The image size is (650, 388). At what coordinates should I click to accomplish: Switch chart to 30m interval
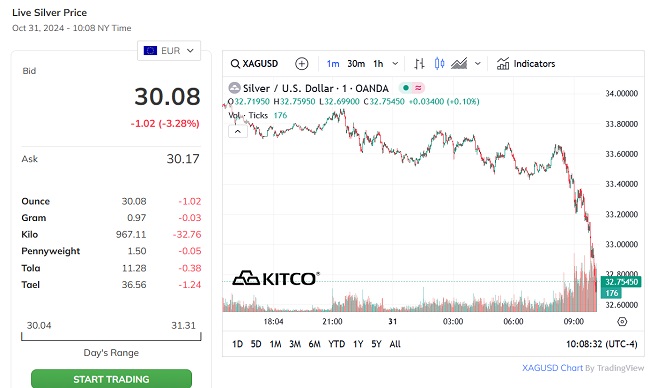356,64
